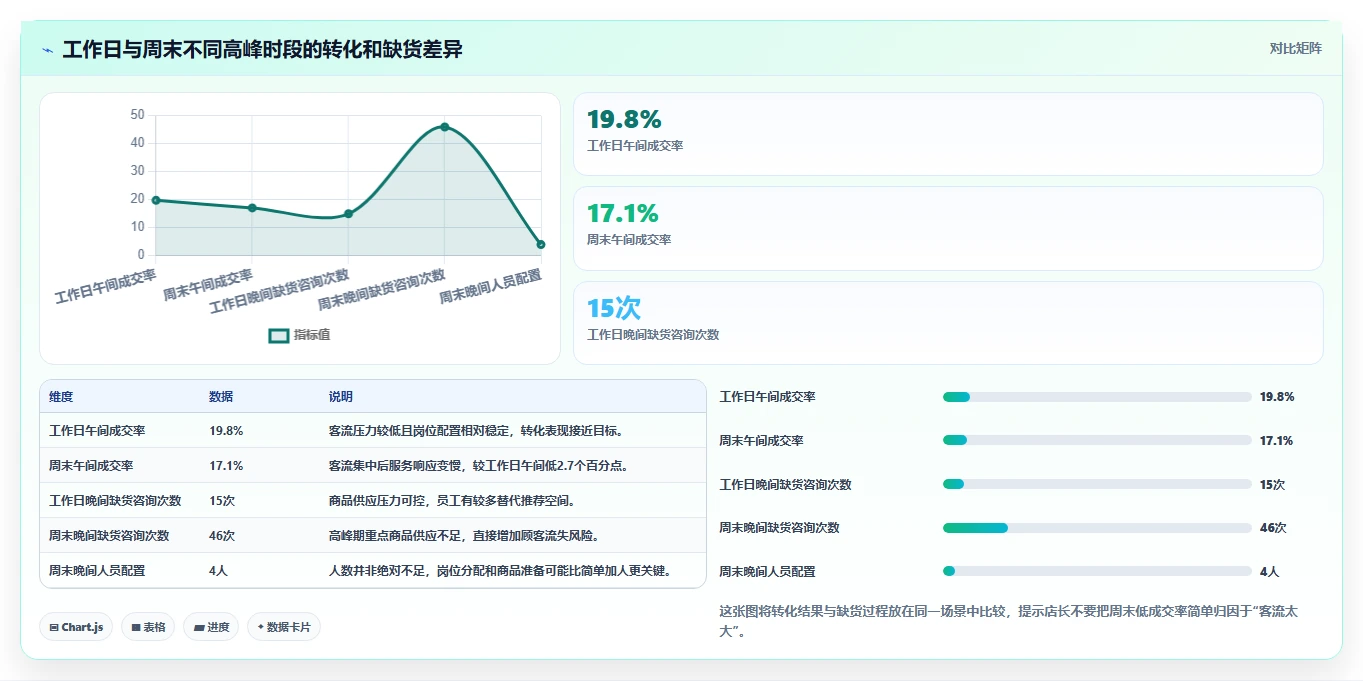
Task: Click the 46次 table data cell
Action: click(x=222, y=536)
